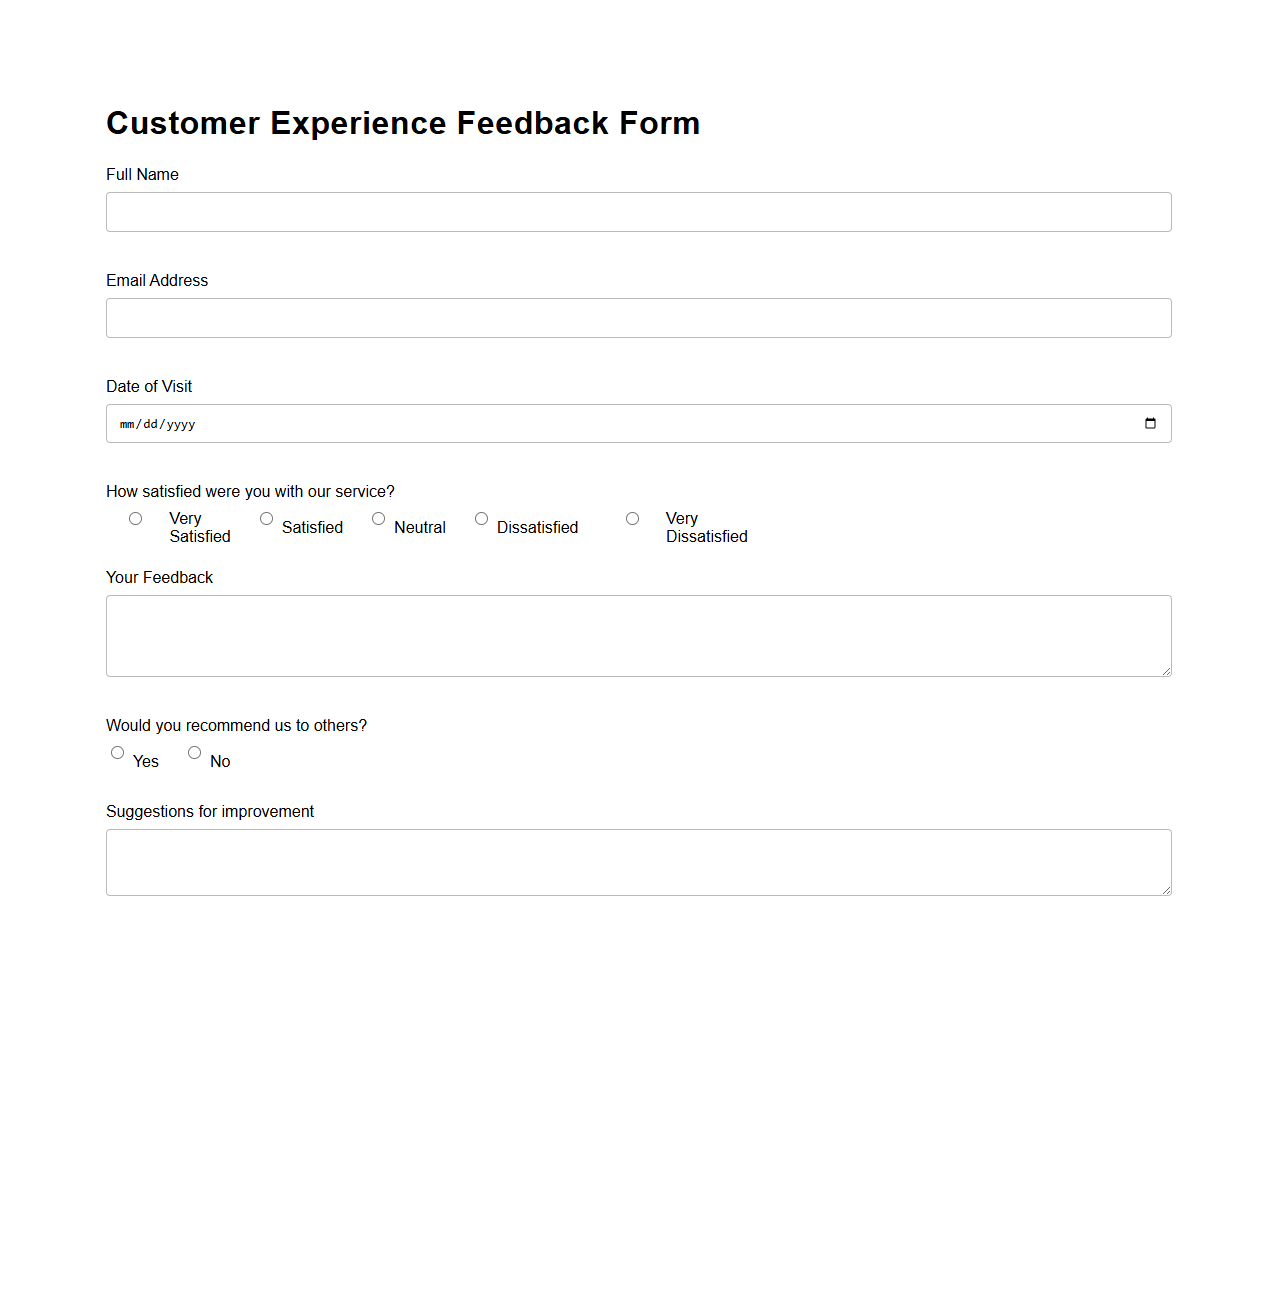1278x1300 pixels.
Task: Click the Email Address label
Action: pyautogui.click(x=157, y=281)
